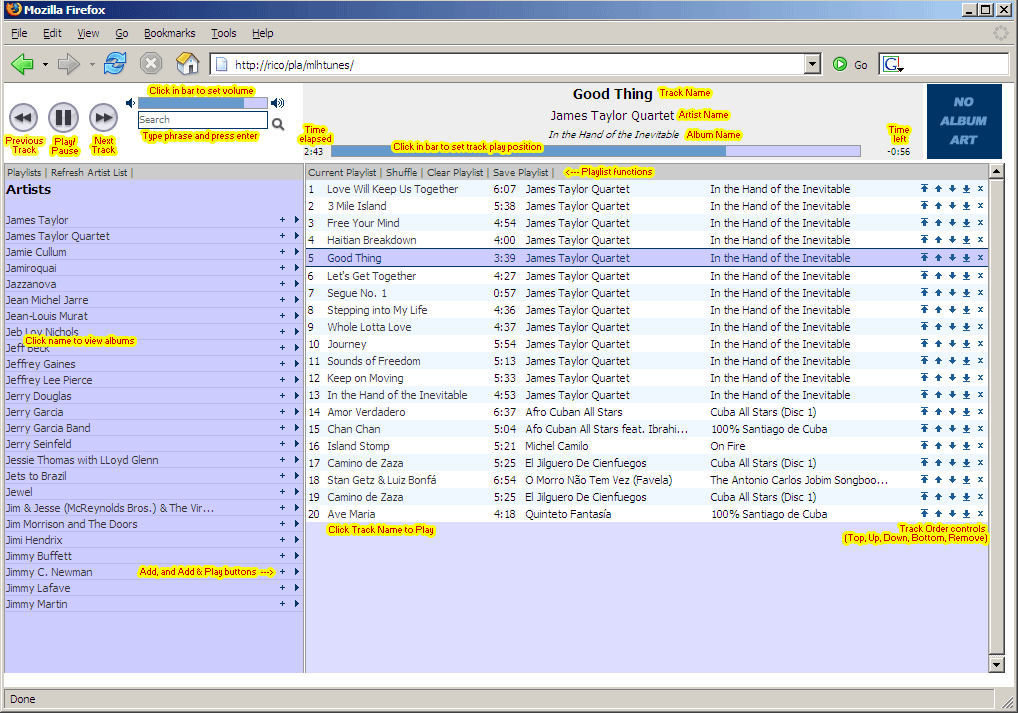
Task: View albums for Jean Michel Jarre
Action: pyautogui.click(x=47, y=300)
